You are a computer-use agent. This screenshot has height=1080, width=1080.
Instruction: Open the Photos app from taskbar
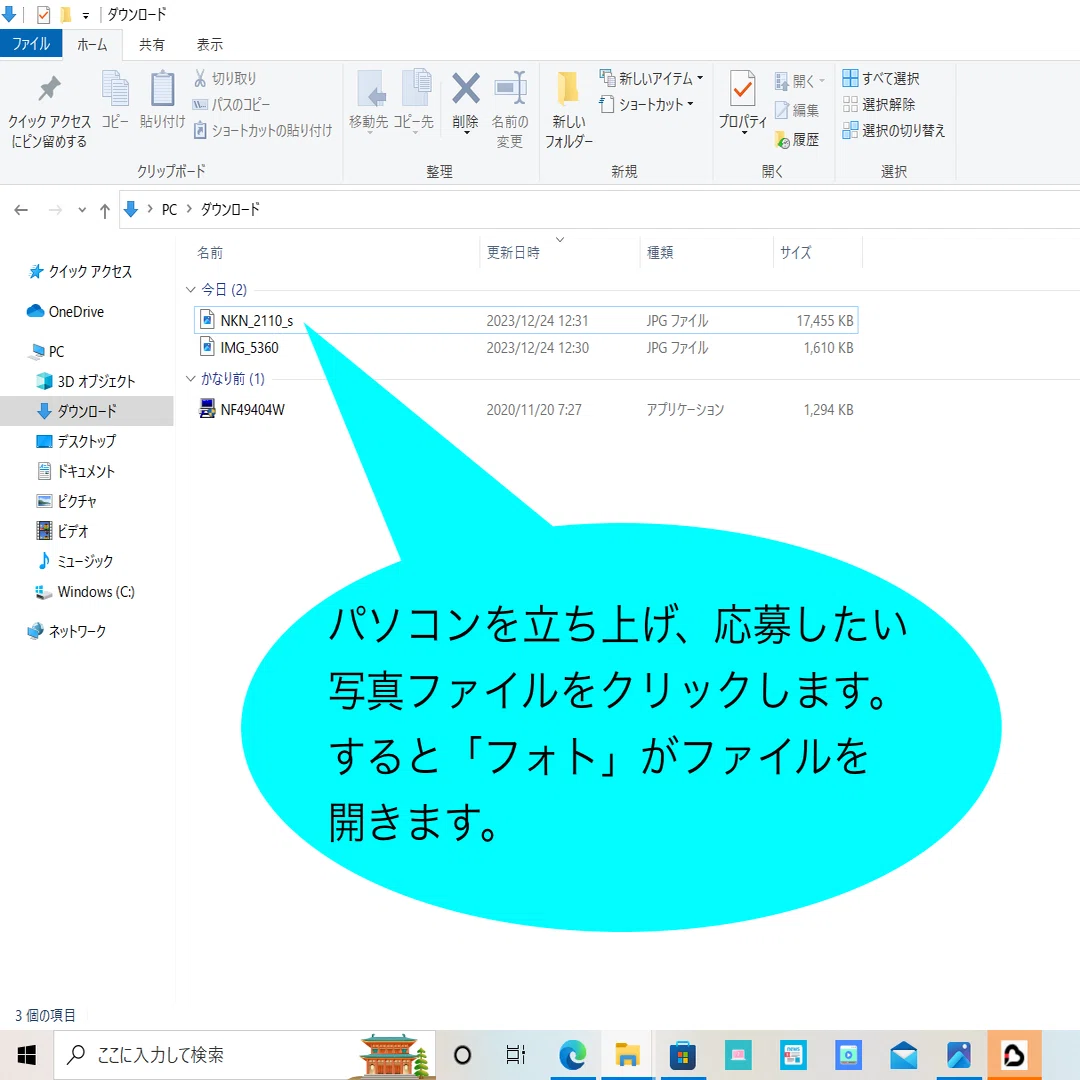point(958,1055)
